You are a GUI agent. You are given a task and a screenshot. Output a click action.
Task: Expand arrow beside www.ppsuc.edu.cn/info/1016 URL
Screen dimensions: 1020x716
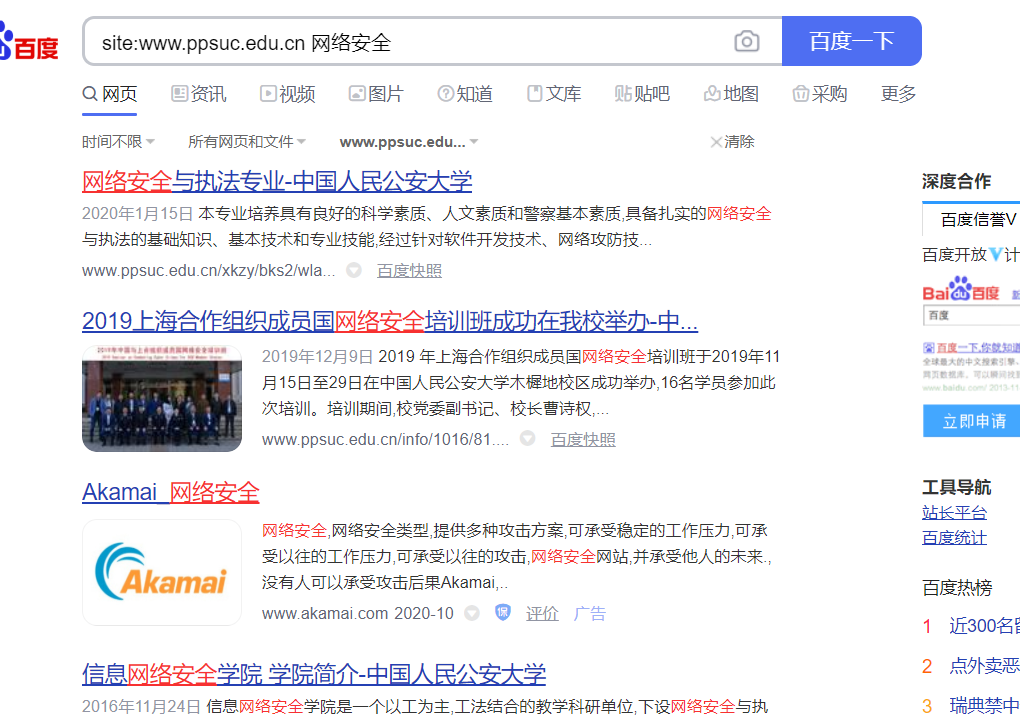pyautogui.click(x=528, y=439)
